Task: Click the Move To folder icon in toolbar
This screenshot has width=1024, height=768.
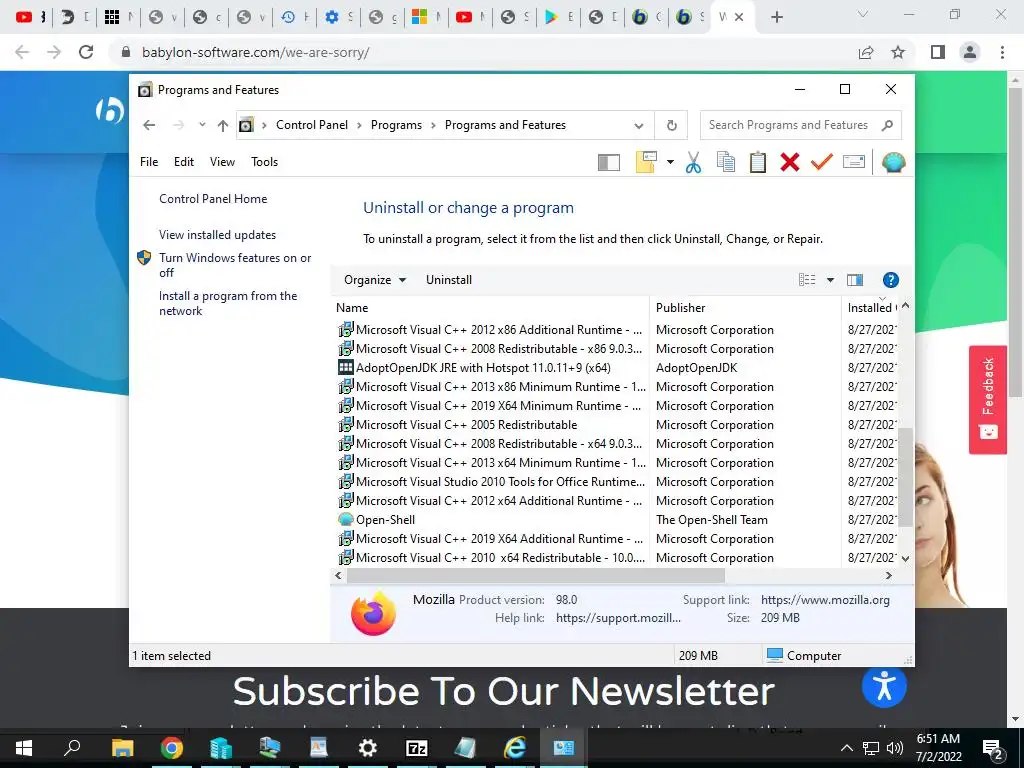Action: click(x=646, y=162)
